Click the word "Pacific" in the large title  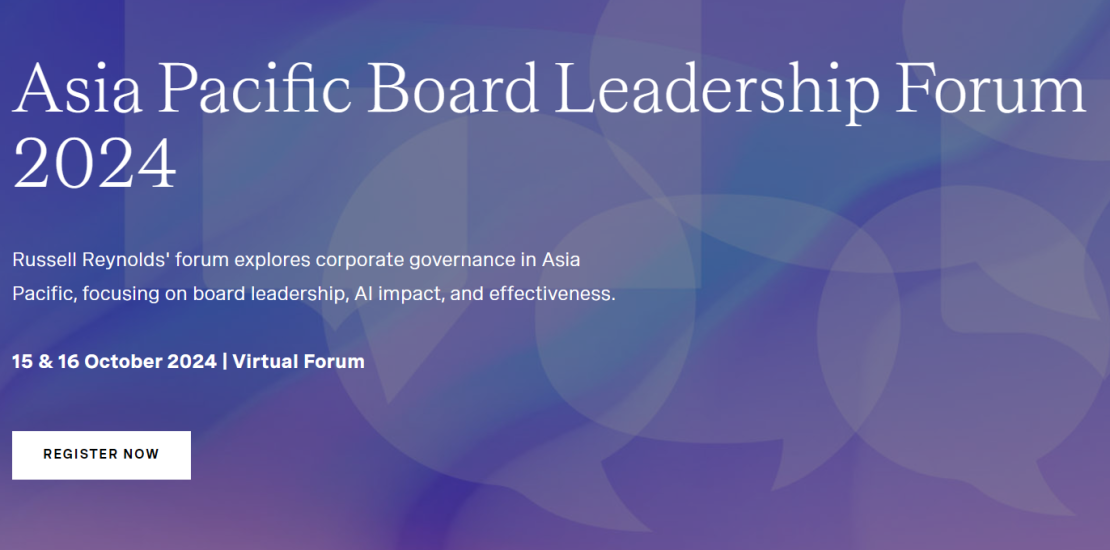click(x=254, y=91)
